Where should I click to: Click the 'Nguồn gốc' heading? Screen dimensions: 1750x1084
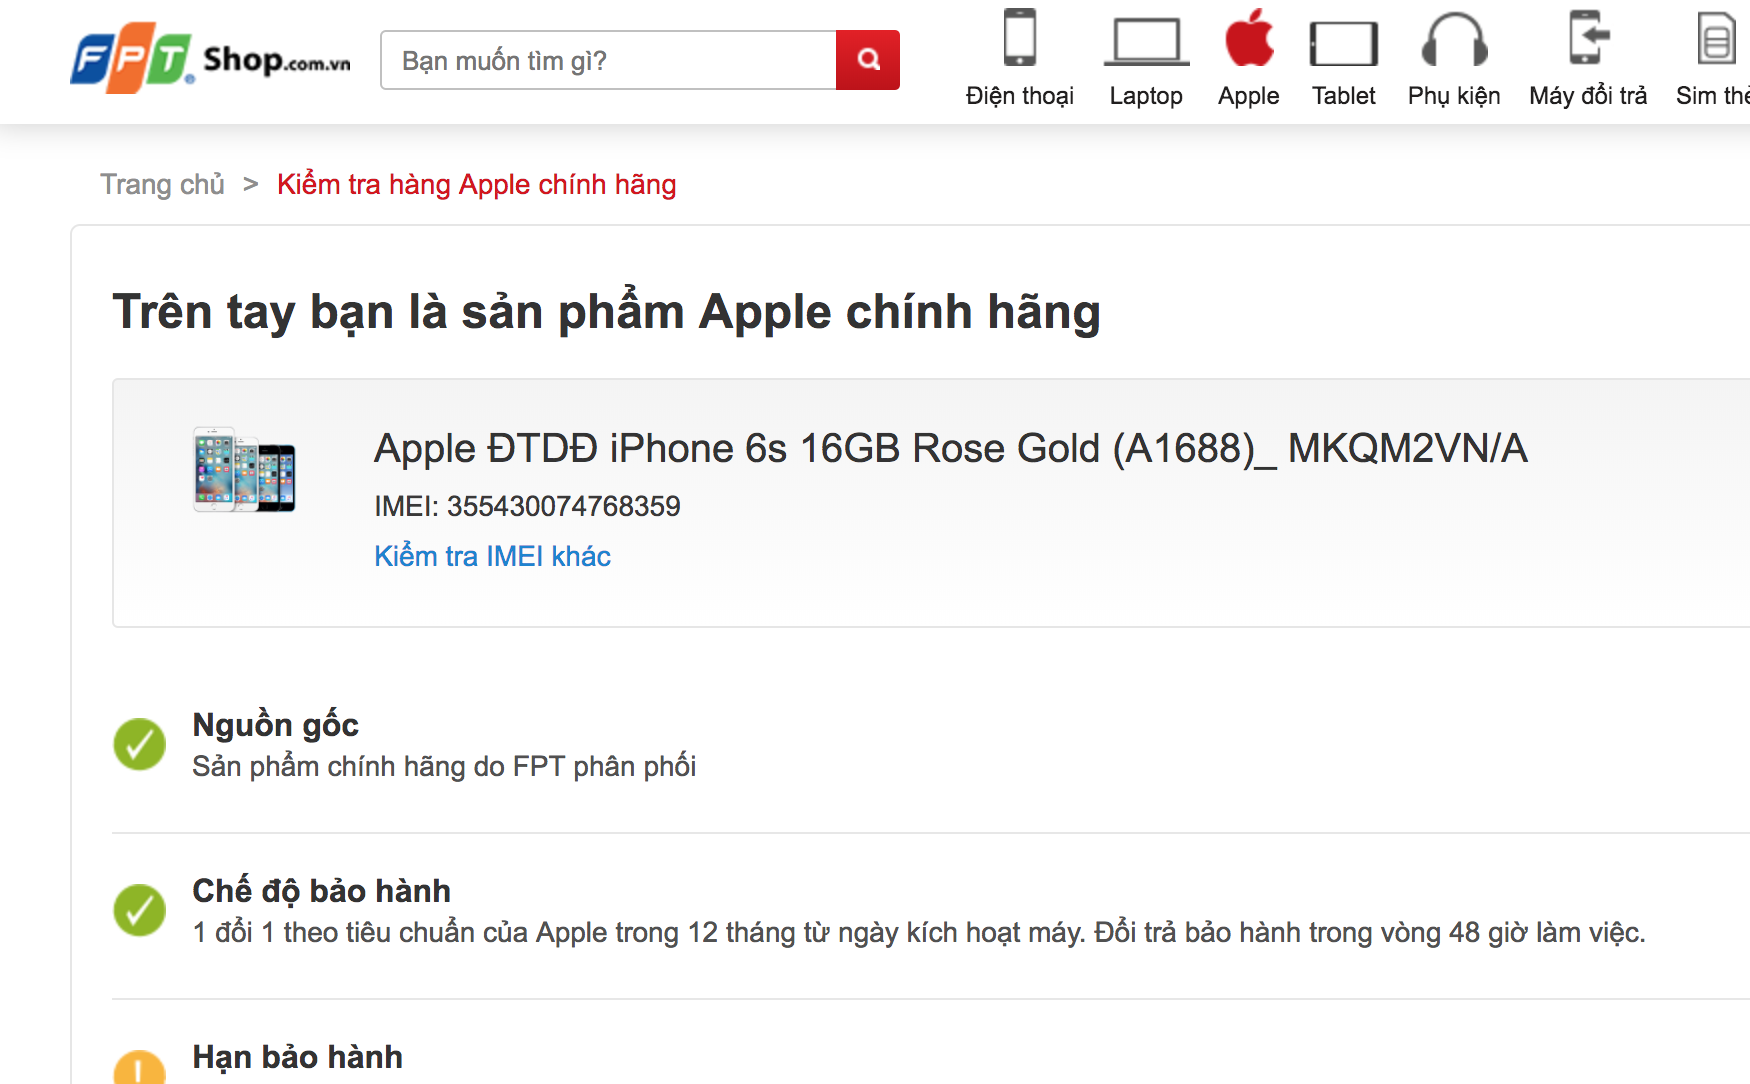275,724
